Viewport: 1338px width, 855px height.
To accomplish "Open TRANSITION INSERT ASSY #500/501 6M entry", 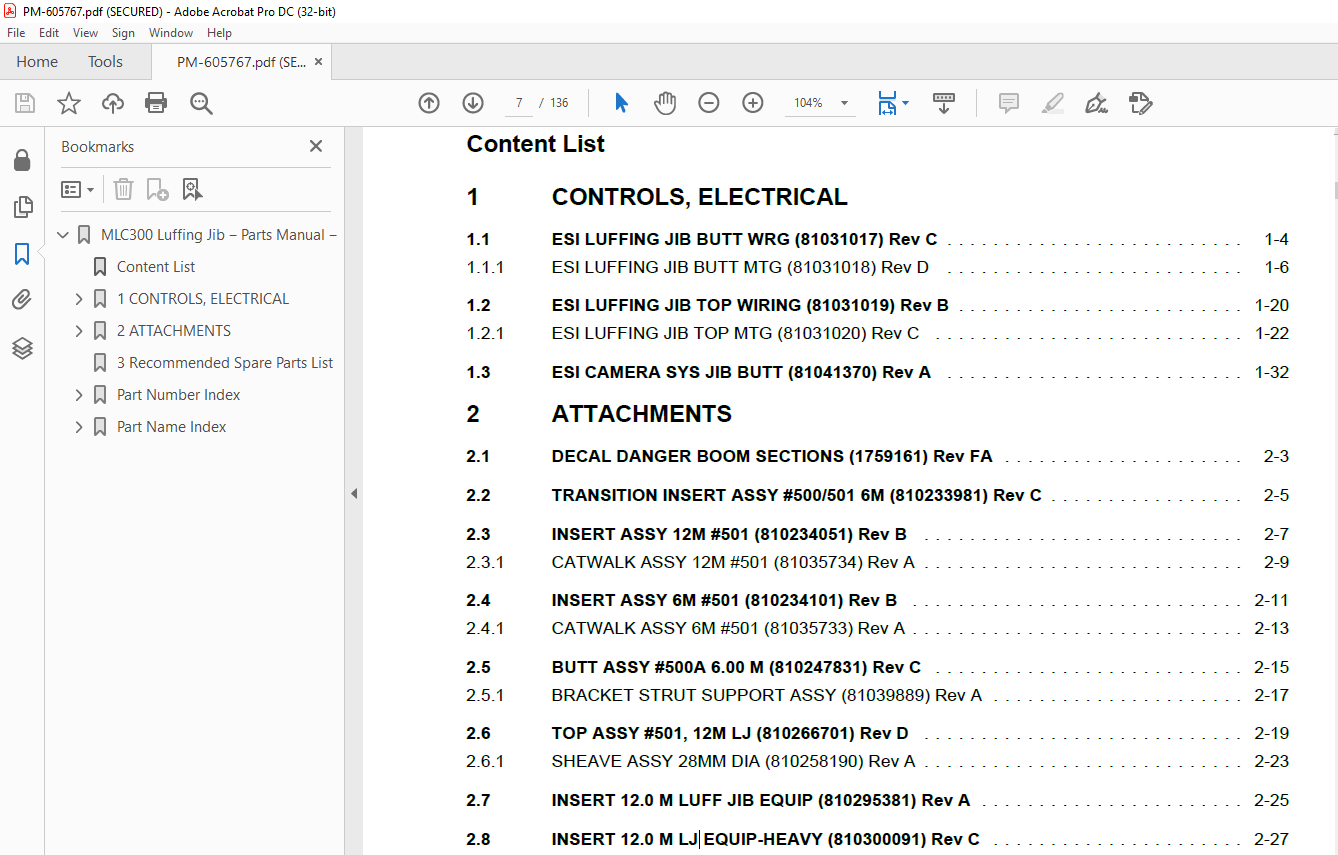I will 796,495.
